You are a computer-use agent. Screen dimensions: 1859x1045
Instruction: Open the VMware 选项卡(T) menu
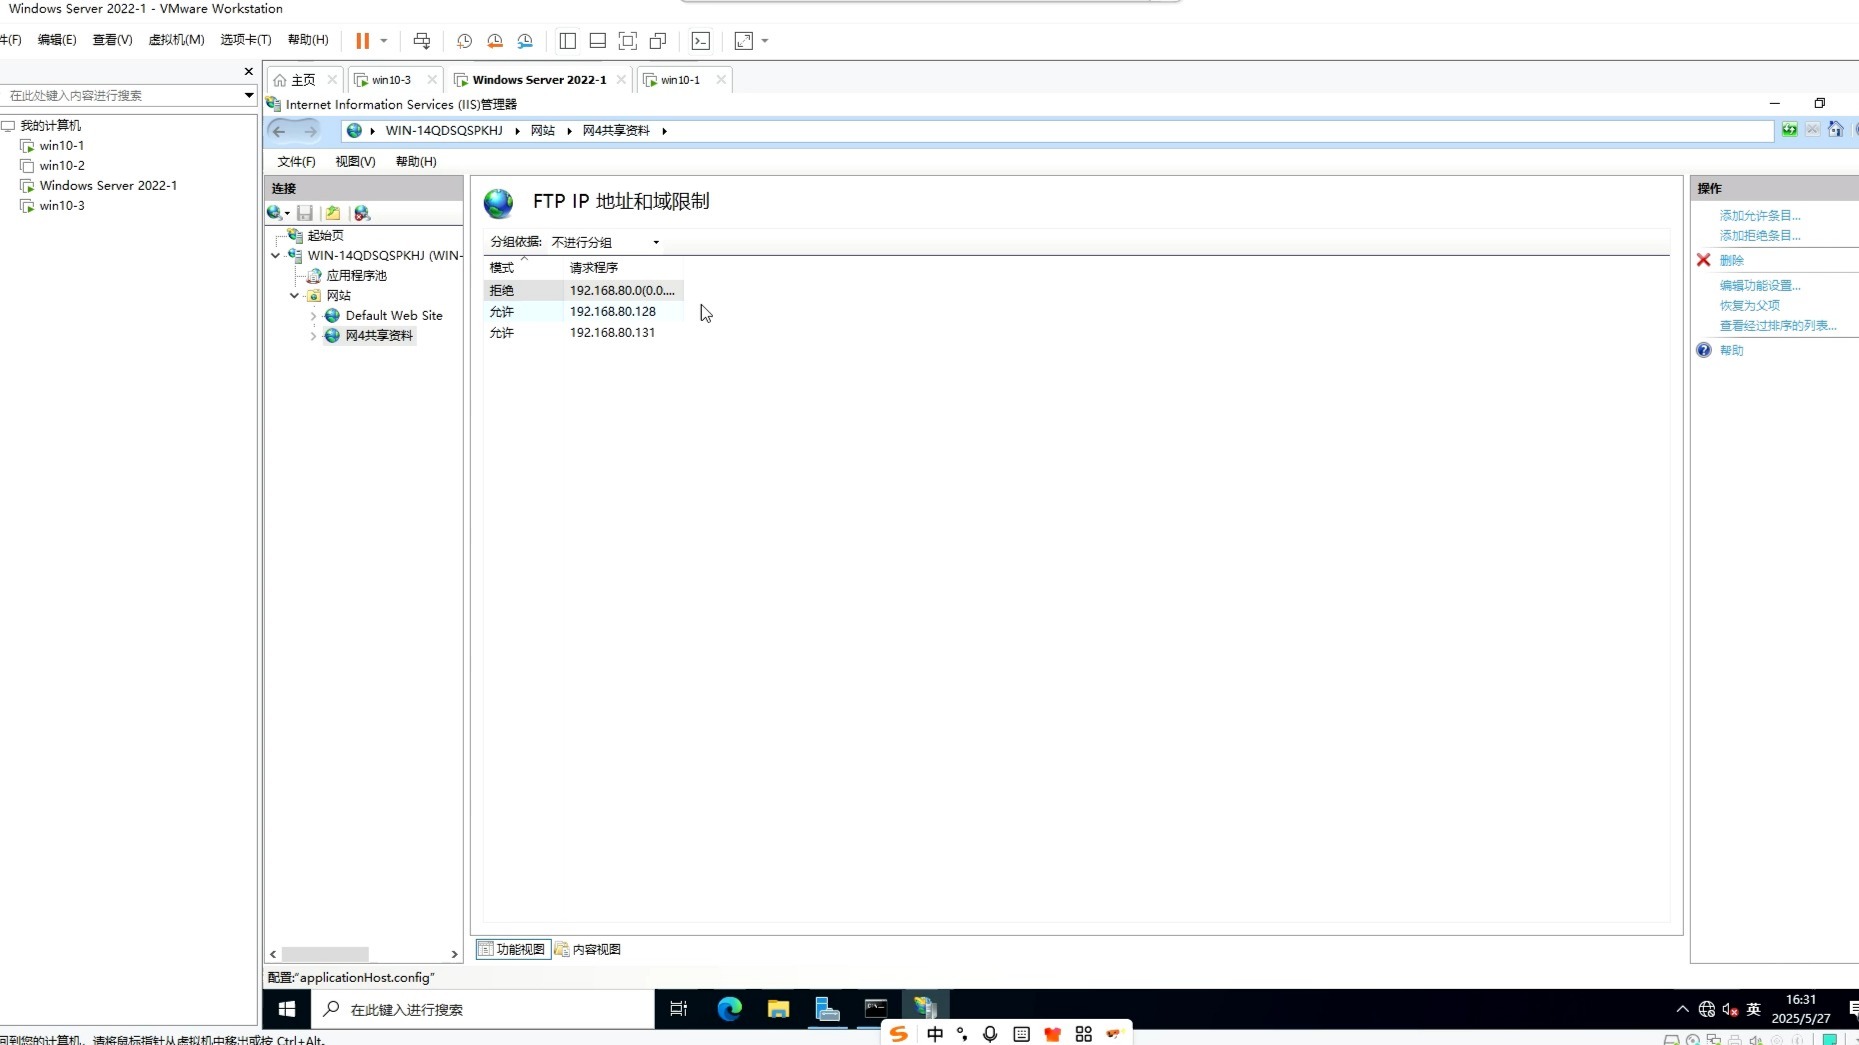tap(246, 40)
